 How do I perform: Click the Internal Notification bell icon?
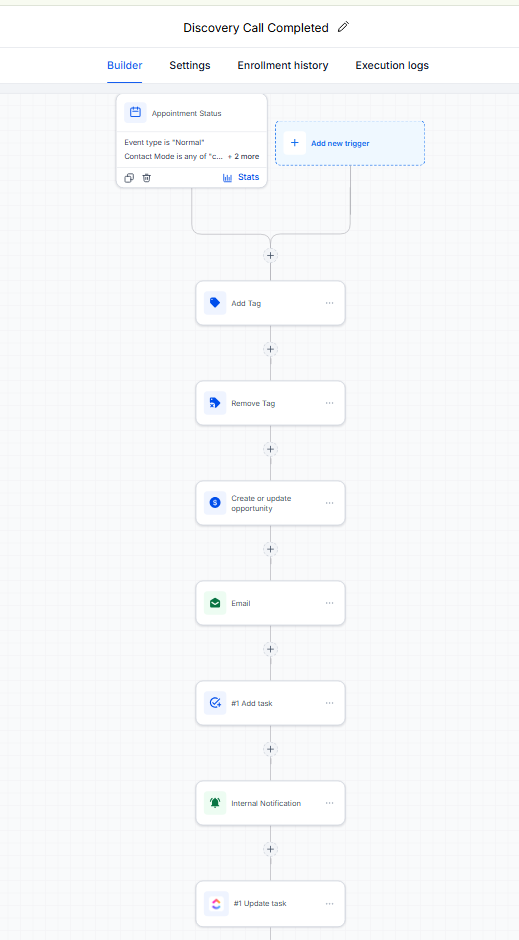215,803
